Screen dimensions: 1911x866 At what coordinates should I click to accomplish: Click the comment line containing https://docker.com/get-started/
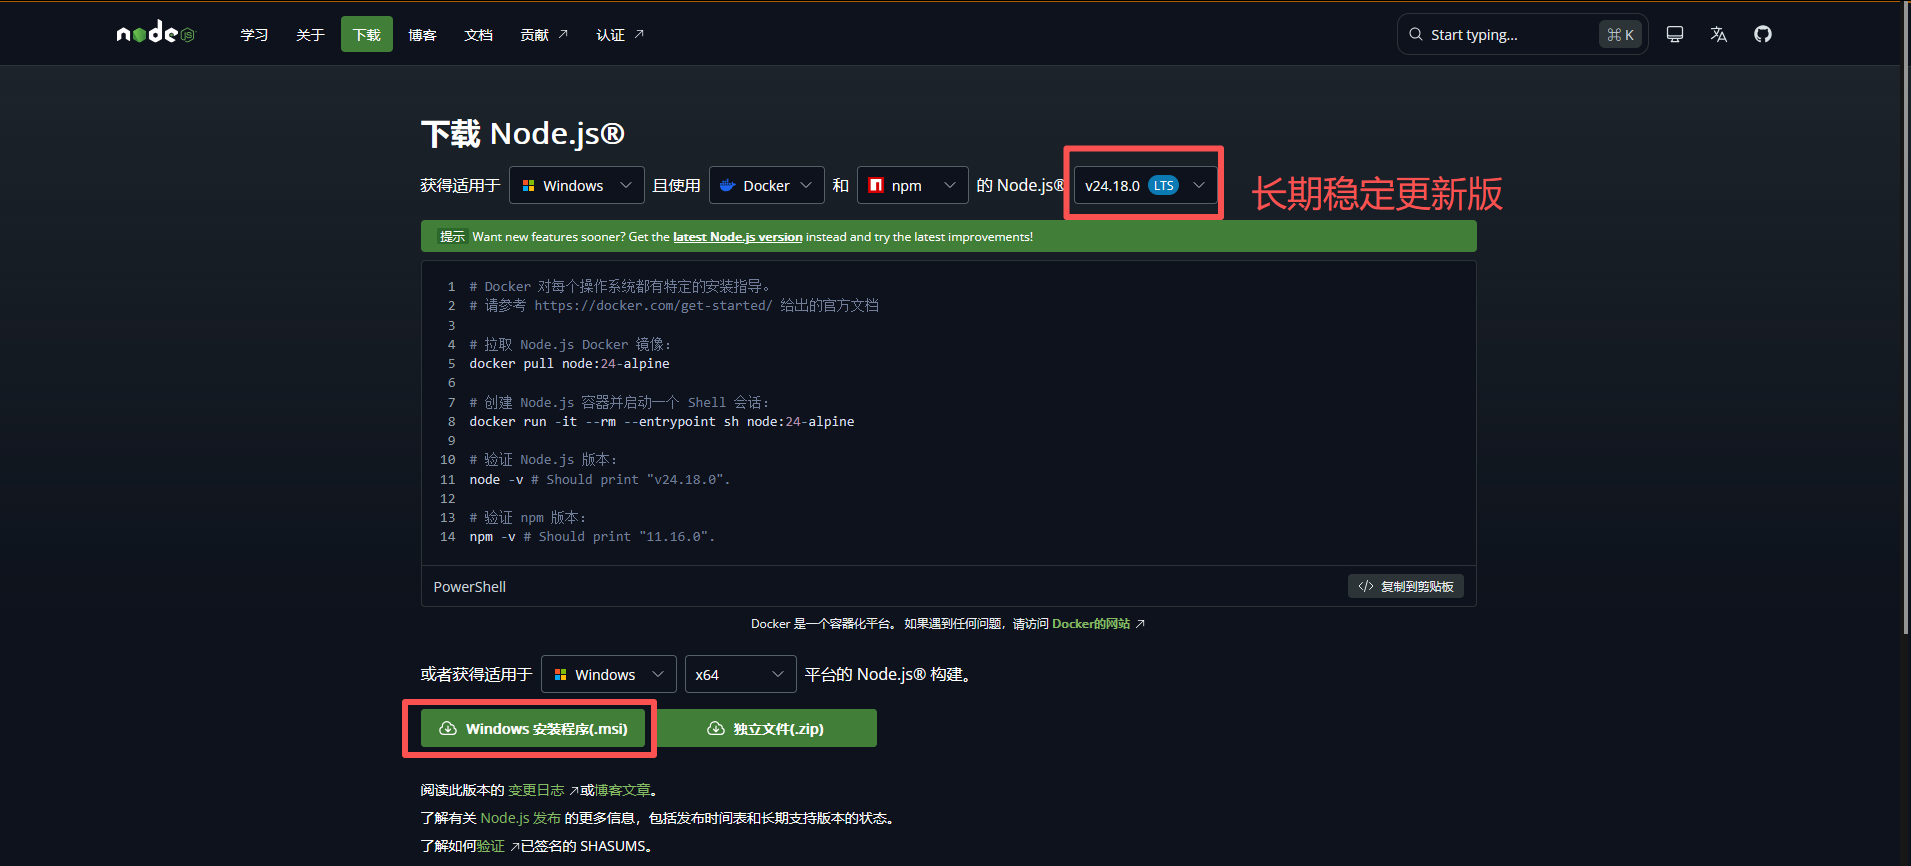coord(674,306)
